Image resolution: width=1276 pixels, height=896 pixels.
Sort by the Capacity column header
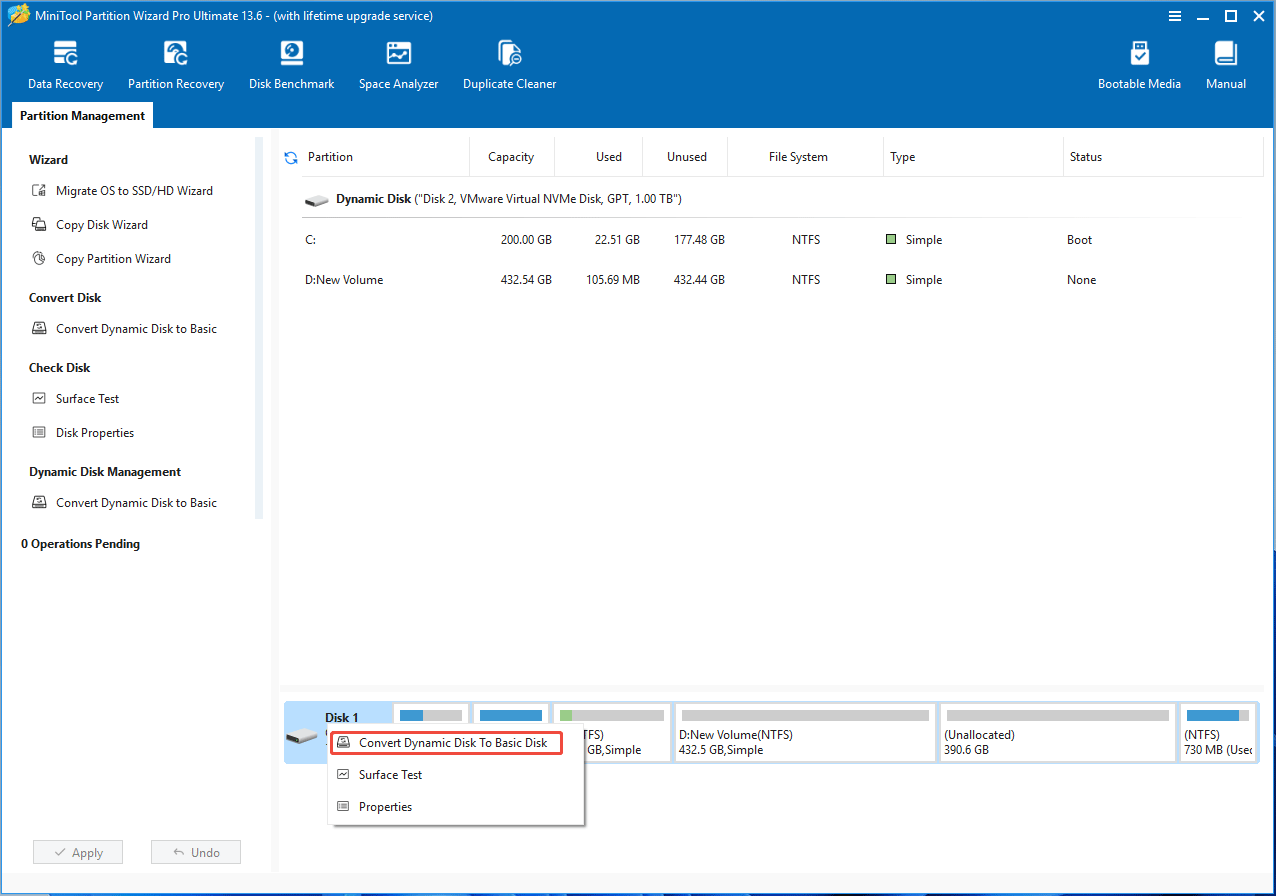(511, 157)
